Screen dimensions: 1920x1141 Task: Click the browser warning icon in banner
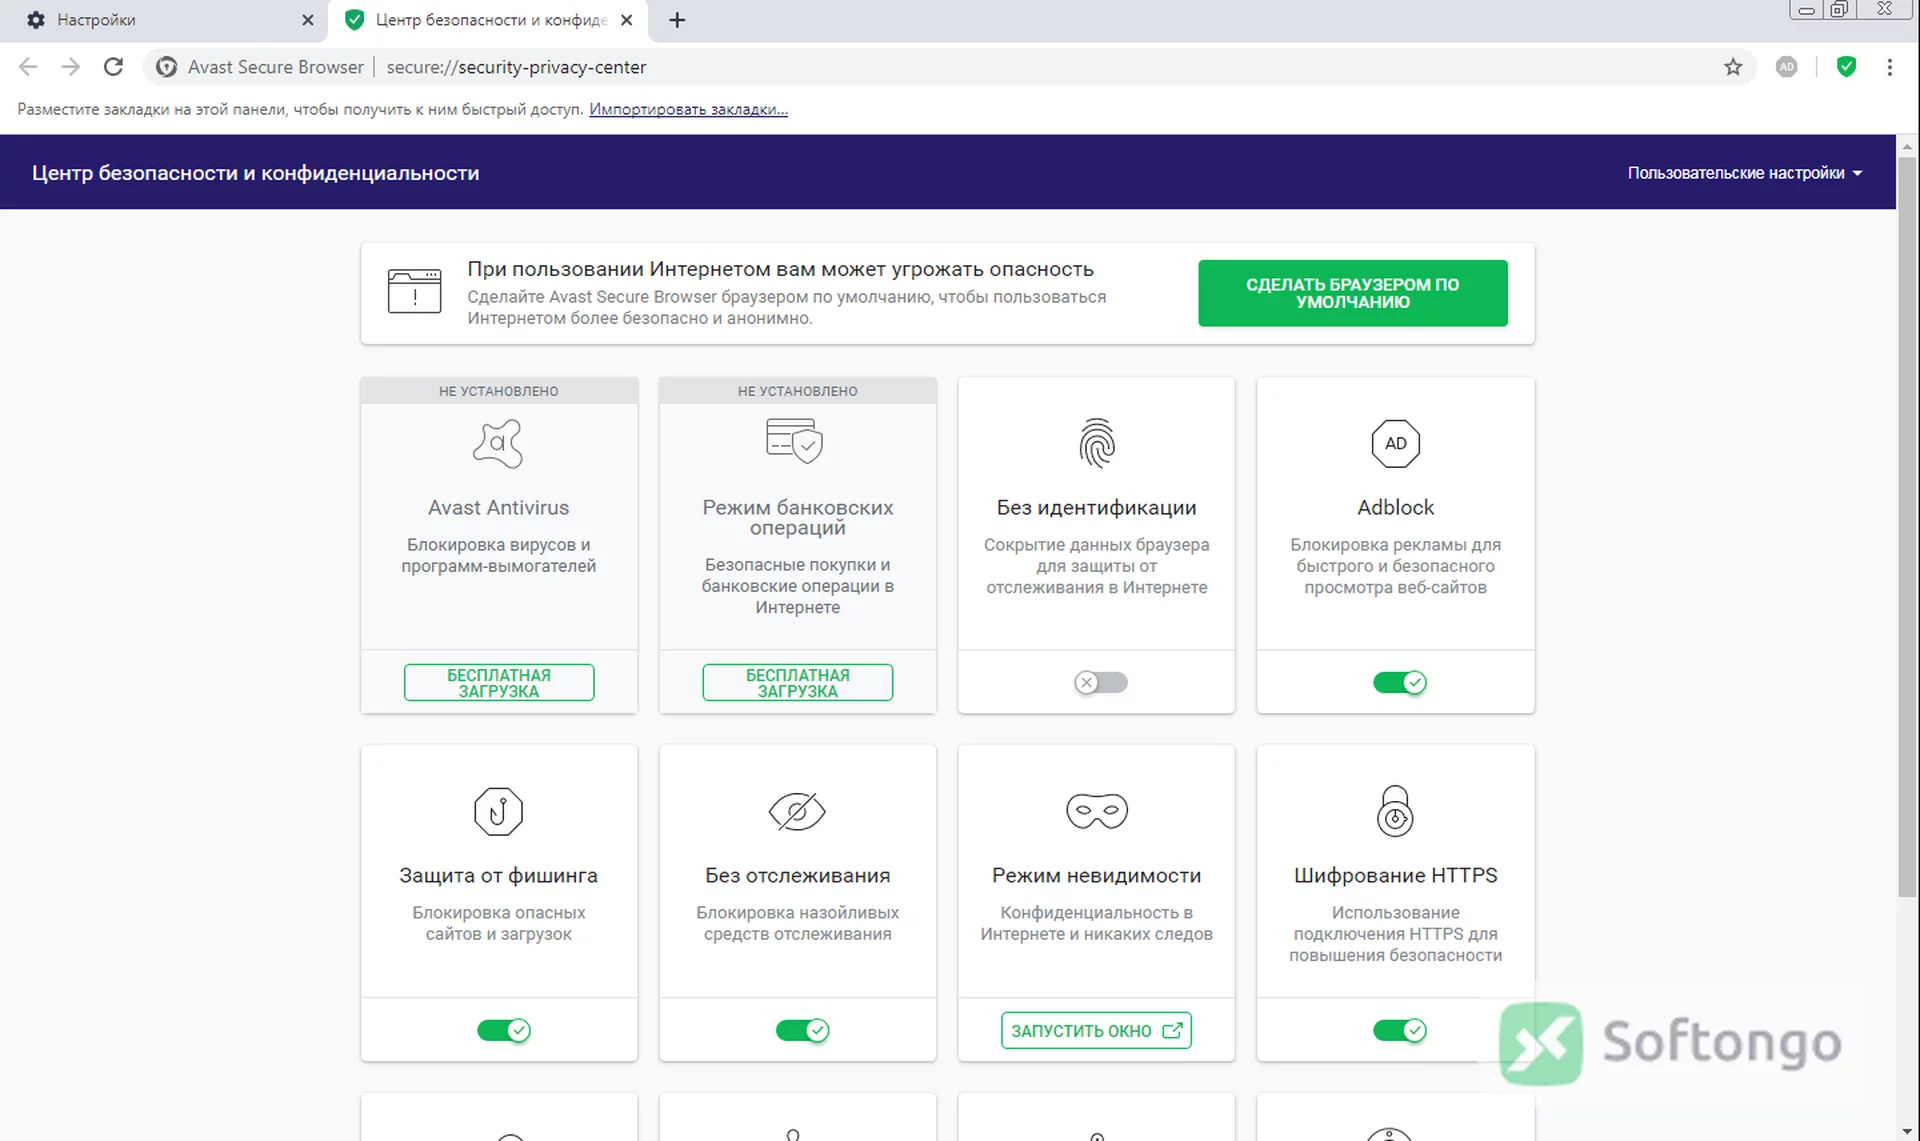coord(414,291)
